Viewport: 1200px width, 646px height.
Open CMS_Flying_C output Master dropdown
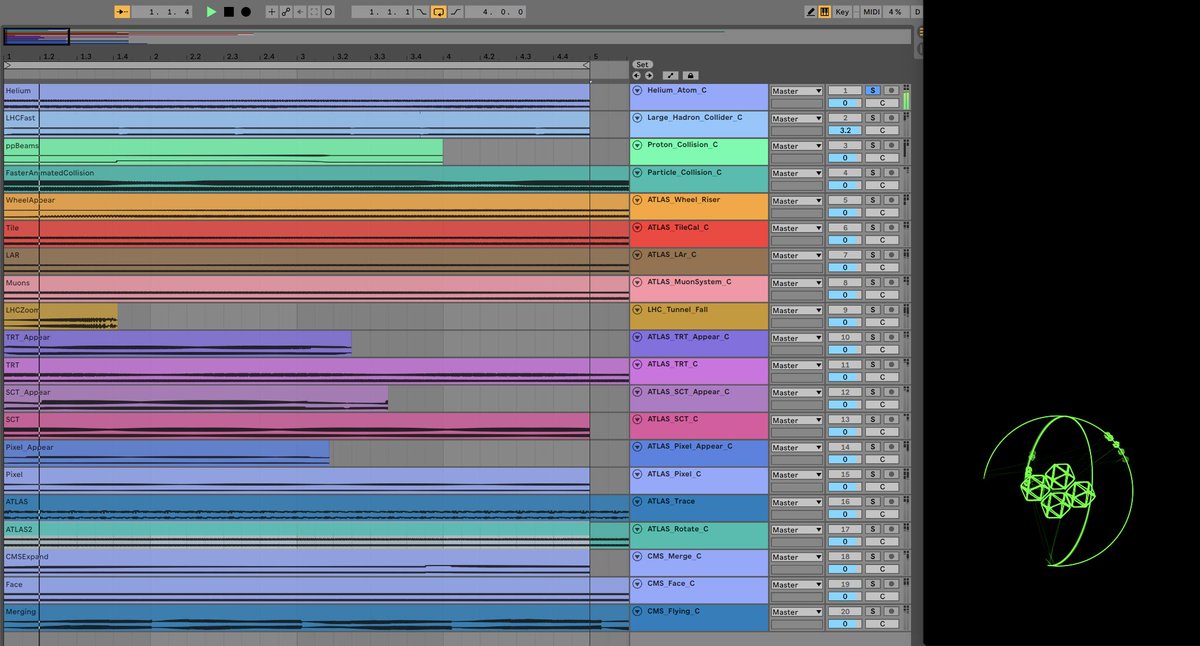pos(796,612)
